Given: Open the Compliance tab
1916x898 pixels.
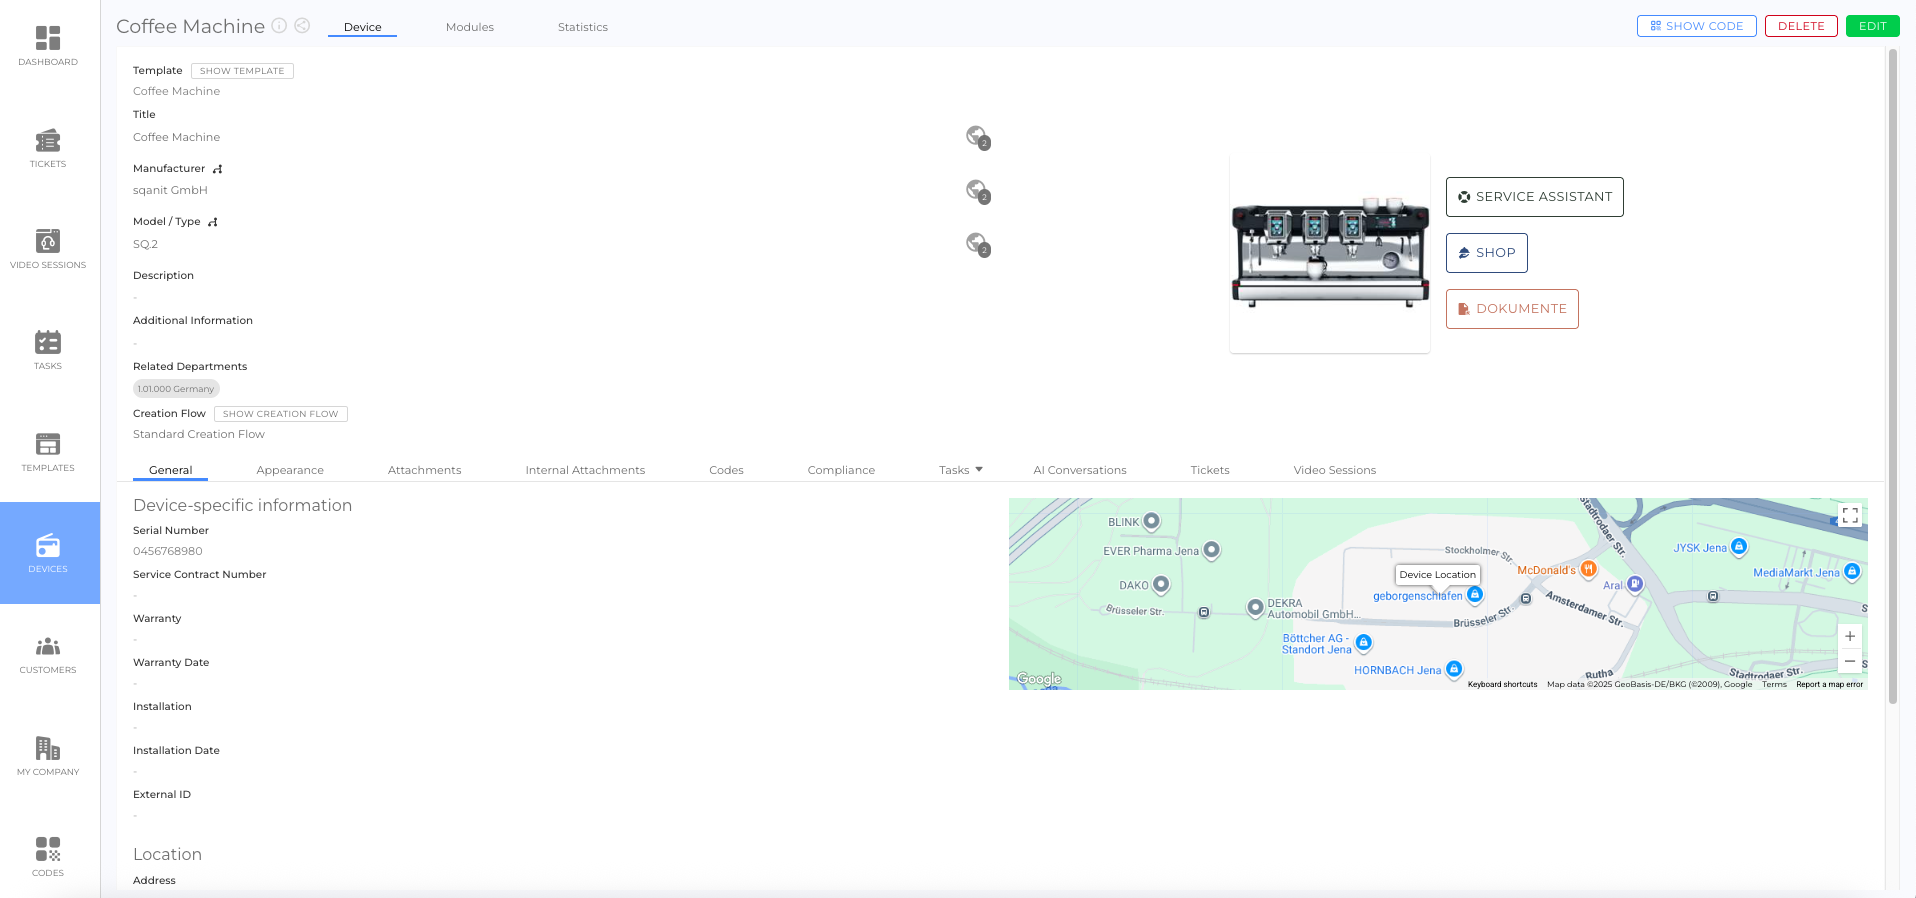Looking at the screenshot, I should [840, 470].
